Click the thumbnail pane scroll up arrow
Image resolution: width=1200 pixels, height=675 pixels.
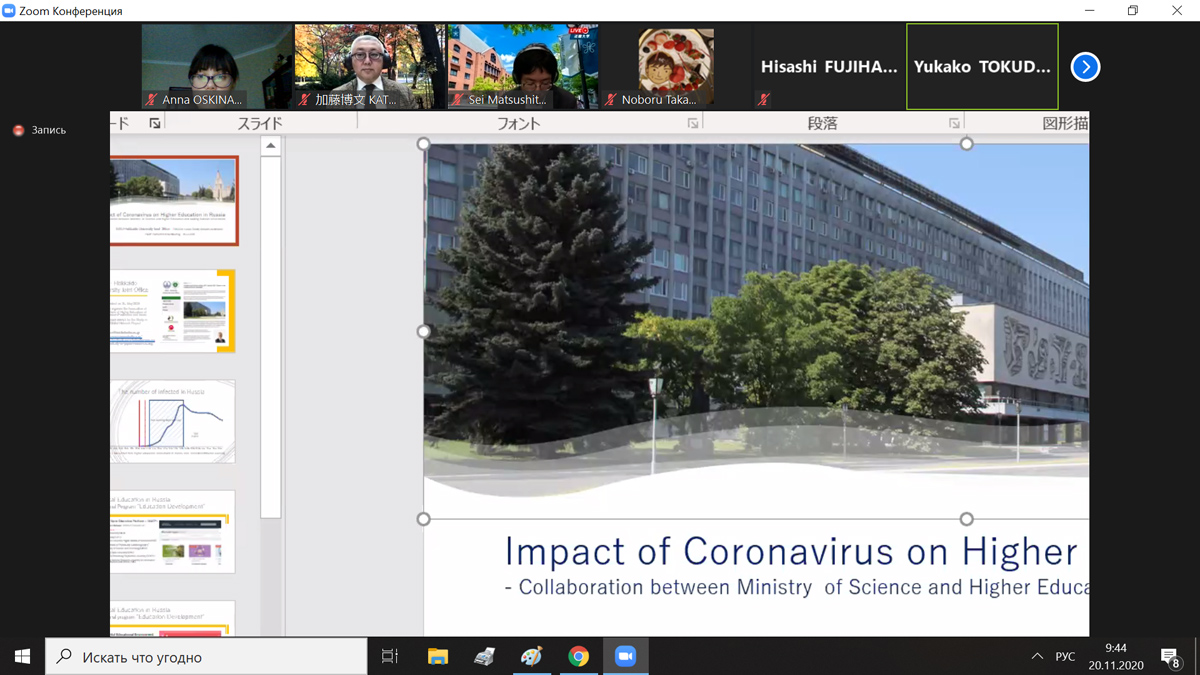coord(270,146)
